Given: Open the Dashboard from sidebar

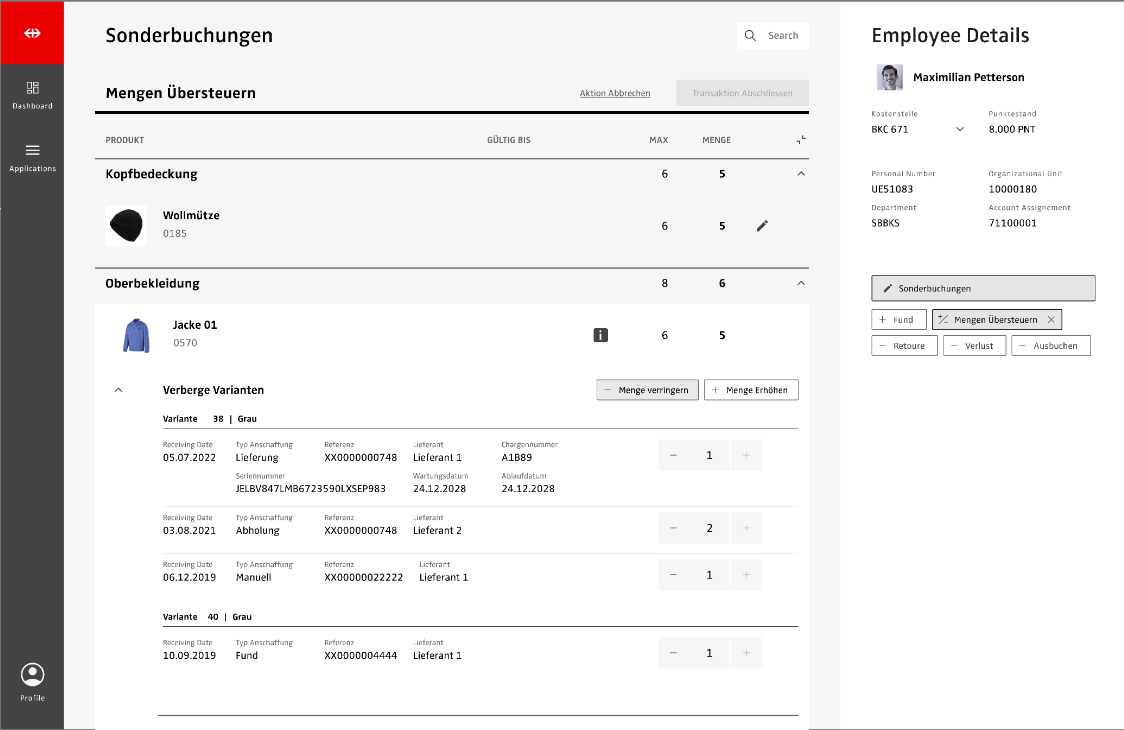Looking at the screenshot, I should pos(32,94).
